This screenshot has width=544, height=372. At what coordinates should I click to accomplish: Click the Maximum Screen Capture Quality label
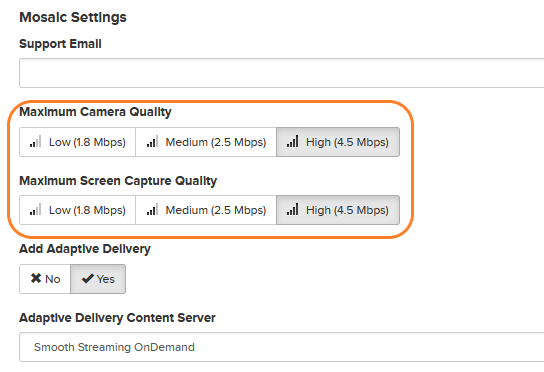(x=118, y=181)
